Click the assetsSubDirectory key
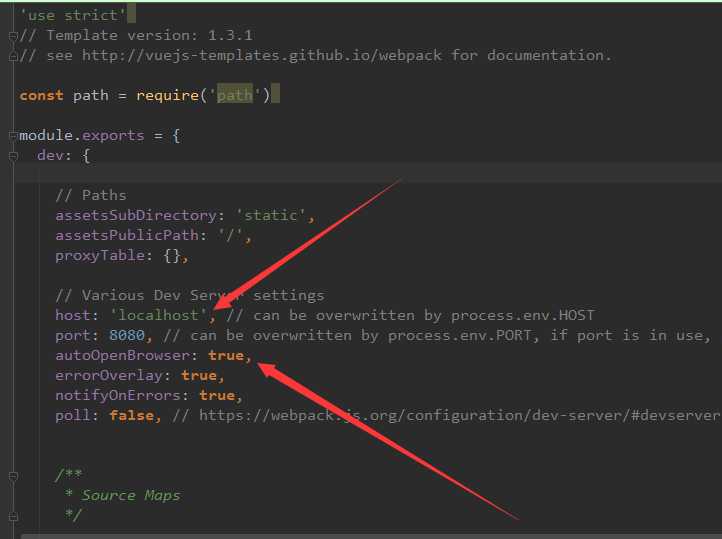 pos(136,215)
